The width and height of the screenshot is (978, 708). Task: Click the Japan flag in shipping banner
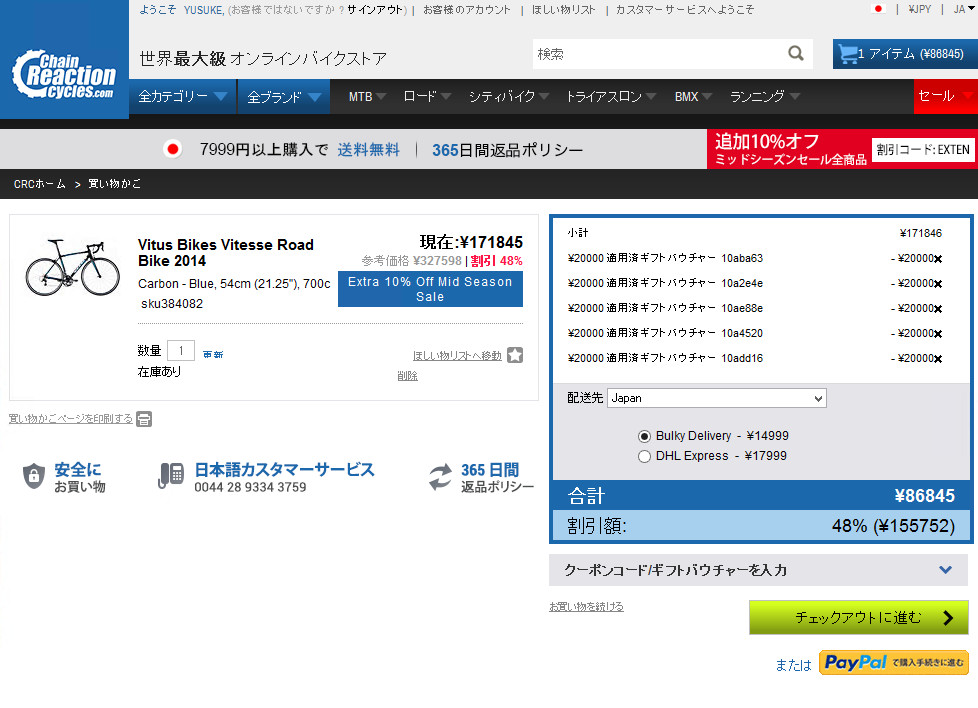pyautogui.click(x=173, y=150)
